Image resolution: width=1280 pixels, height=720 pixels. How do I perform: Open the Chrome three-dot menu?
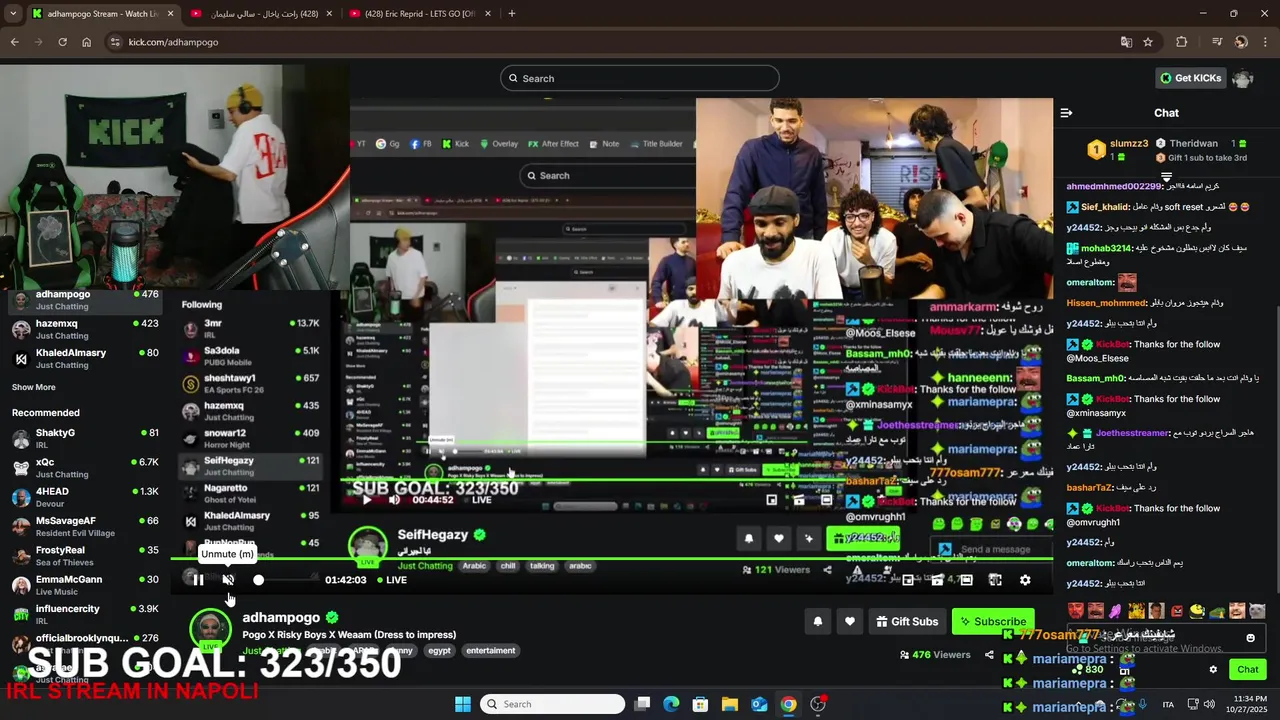1264,42
